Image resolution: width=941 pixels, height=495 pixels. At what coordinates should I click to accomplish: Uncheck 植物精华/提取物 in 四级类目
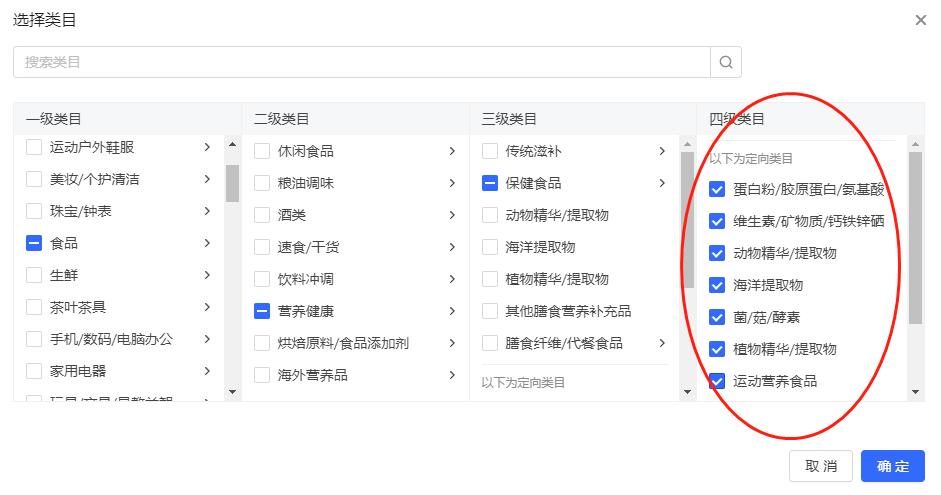click(x=717, y=349)
